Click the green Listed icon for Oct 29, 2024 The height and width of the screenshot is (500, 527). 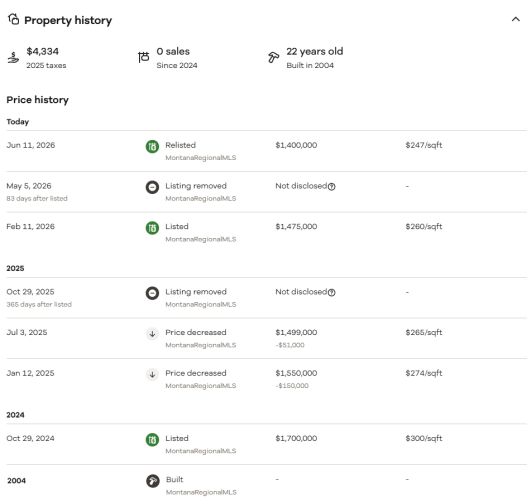[x=152, y=440]
